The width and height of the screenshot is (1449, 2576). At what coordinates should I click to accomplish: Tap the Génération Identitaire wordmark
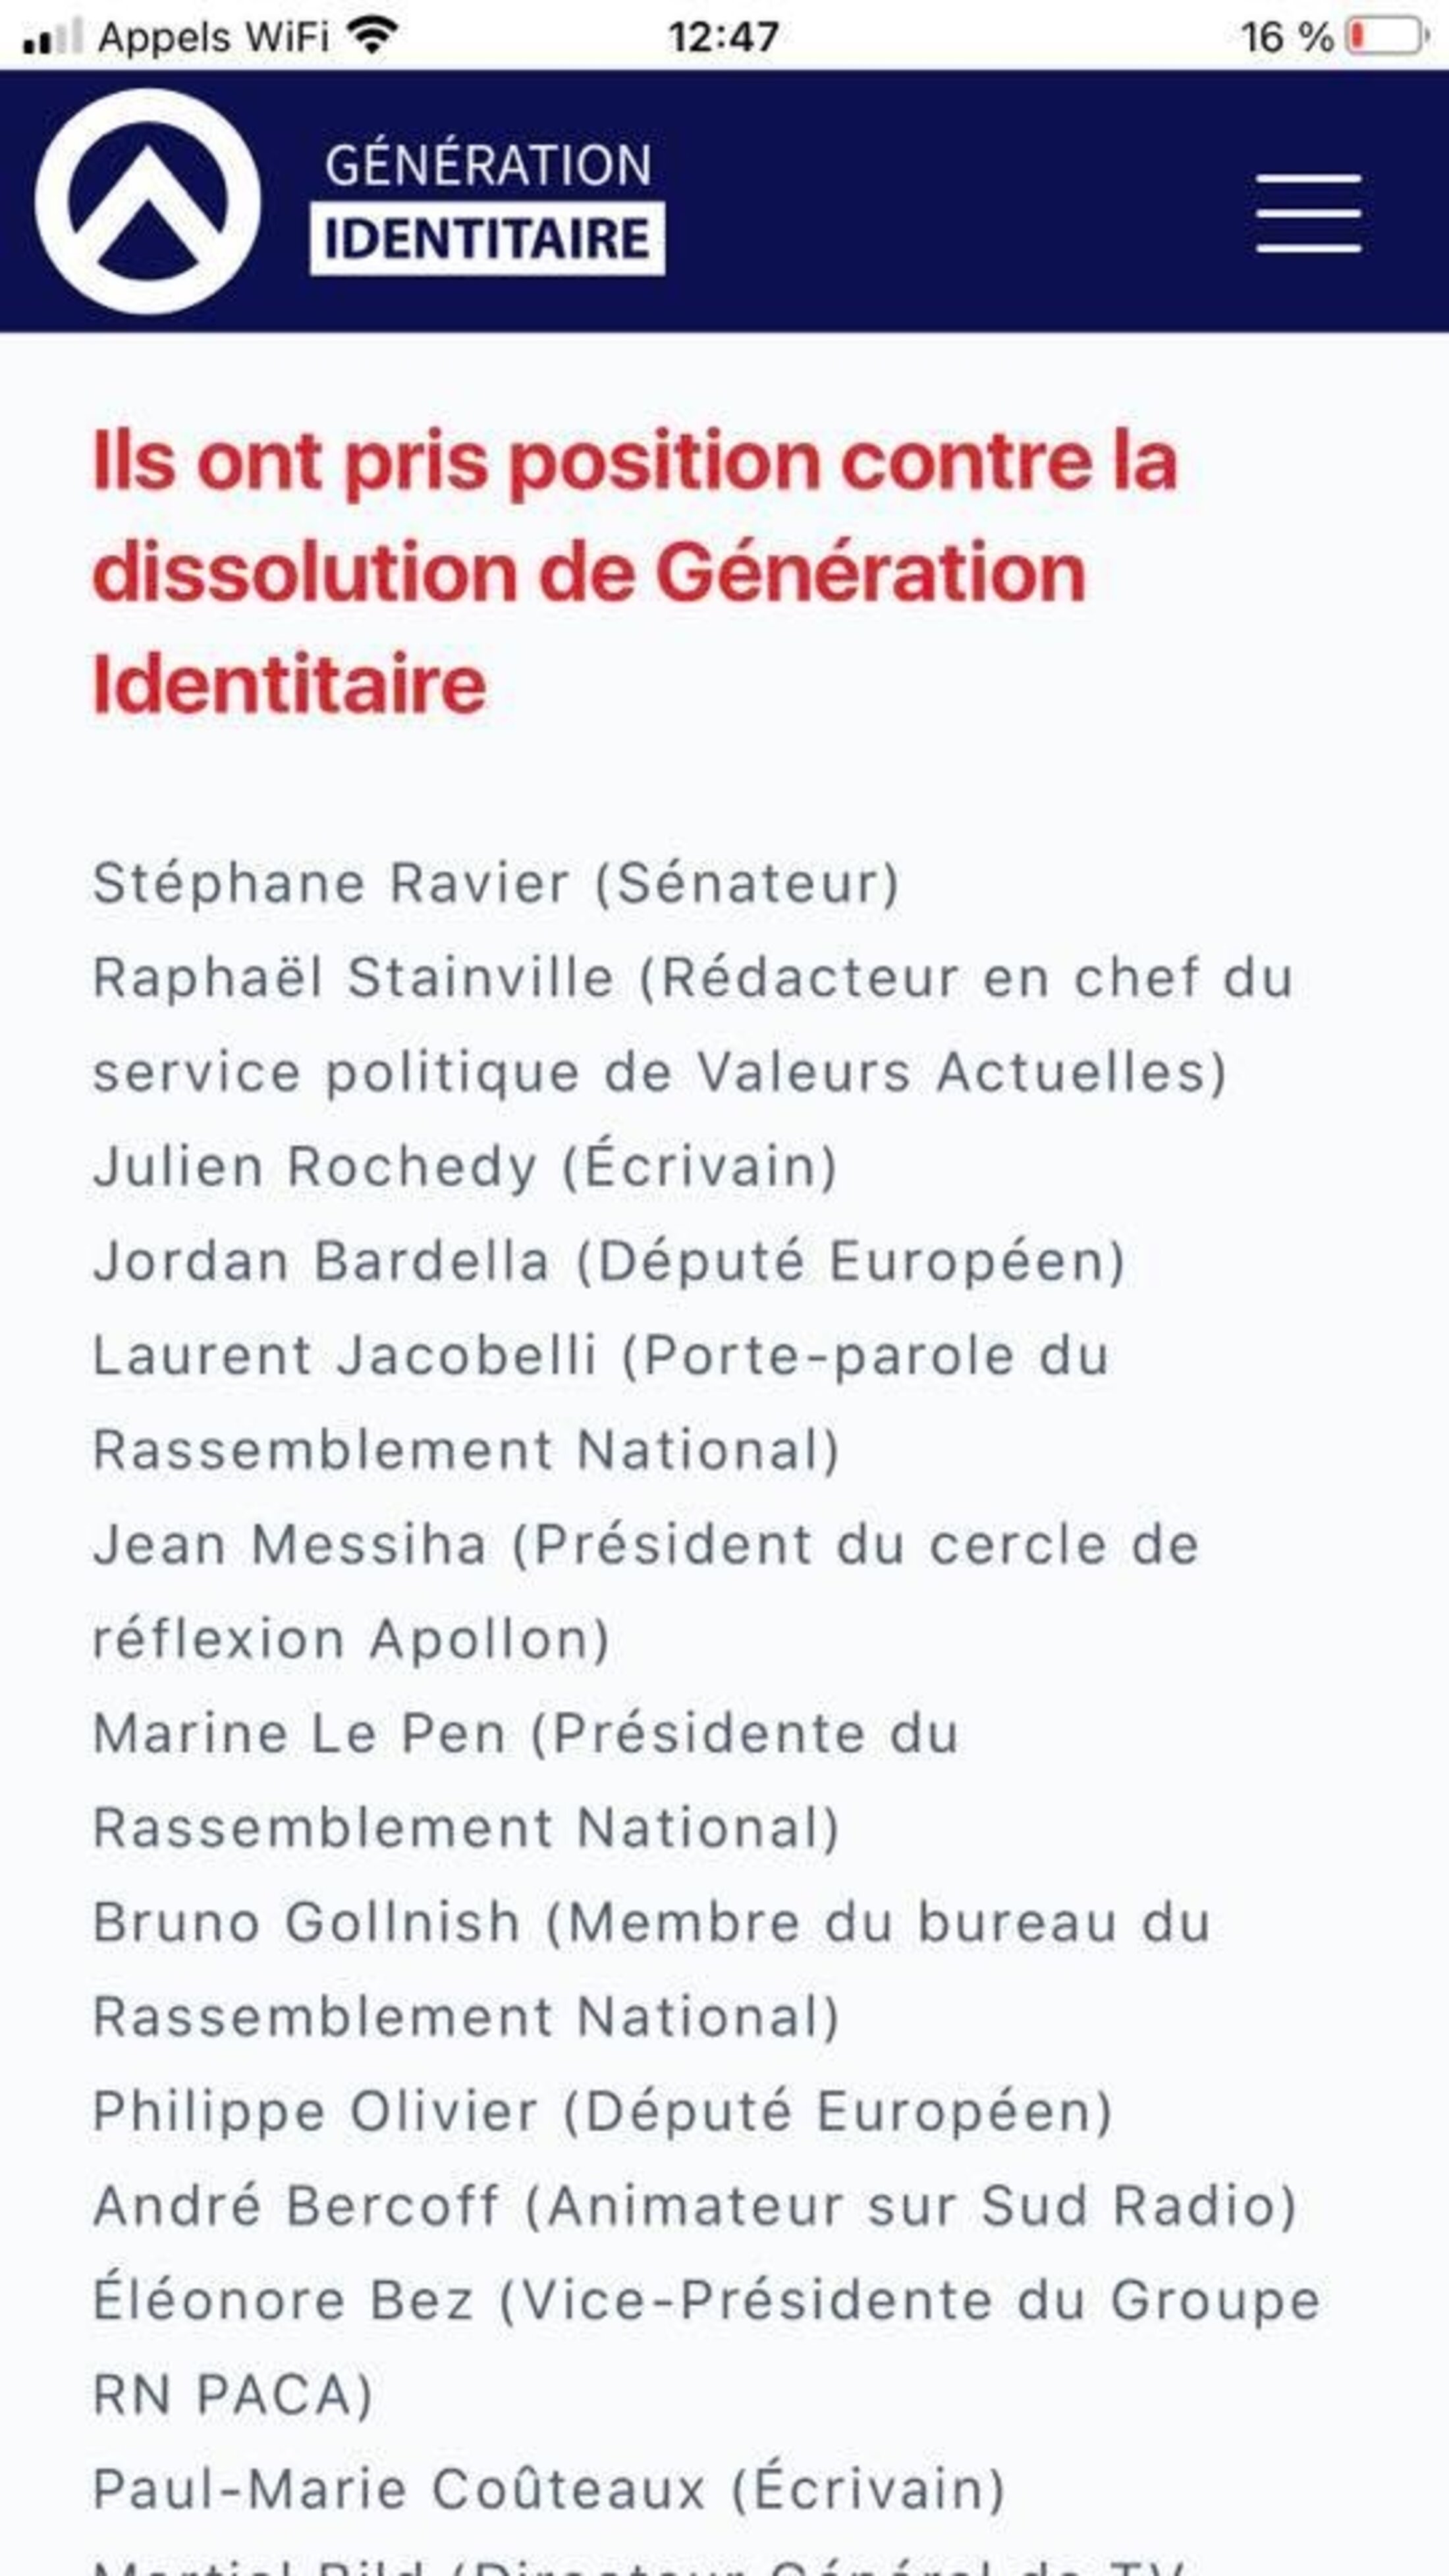(x=488, y=207)
